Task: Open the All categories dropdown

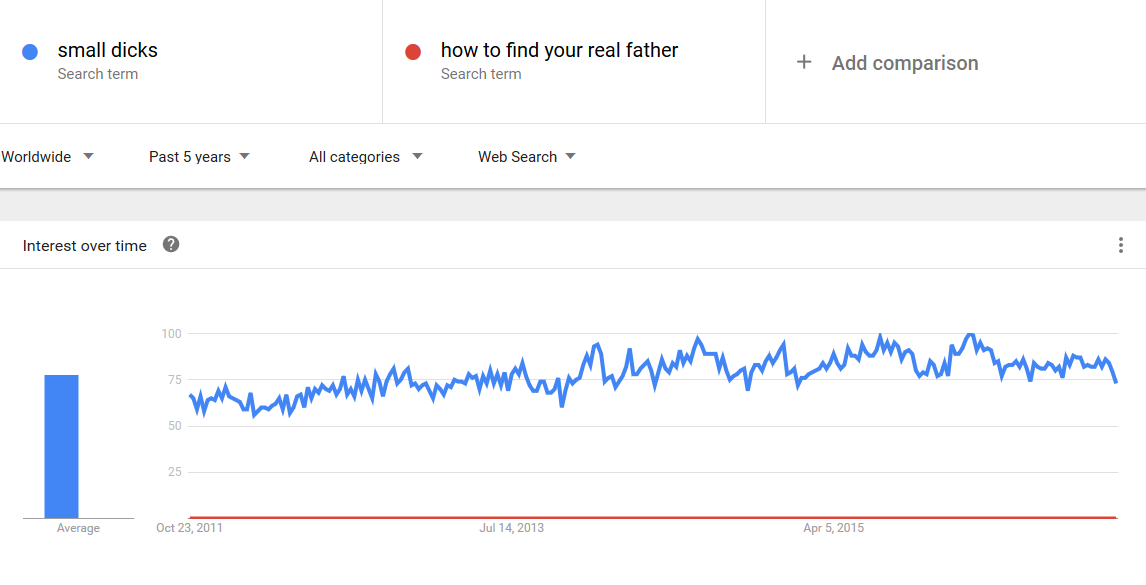Action: [365, 156]
